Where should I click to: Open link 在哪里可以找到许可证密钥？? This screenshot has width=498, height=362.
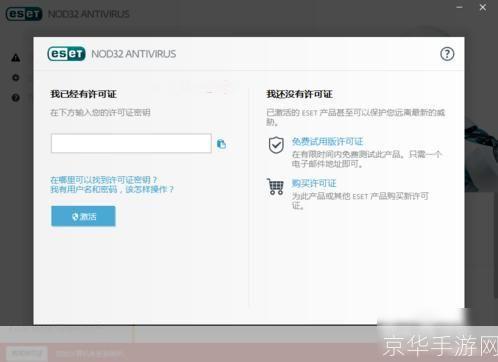[x=104, y=180]
